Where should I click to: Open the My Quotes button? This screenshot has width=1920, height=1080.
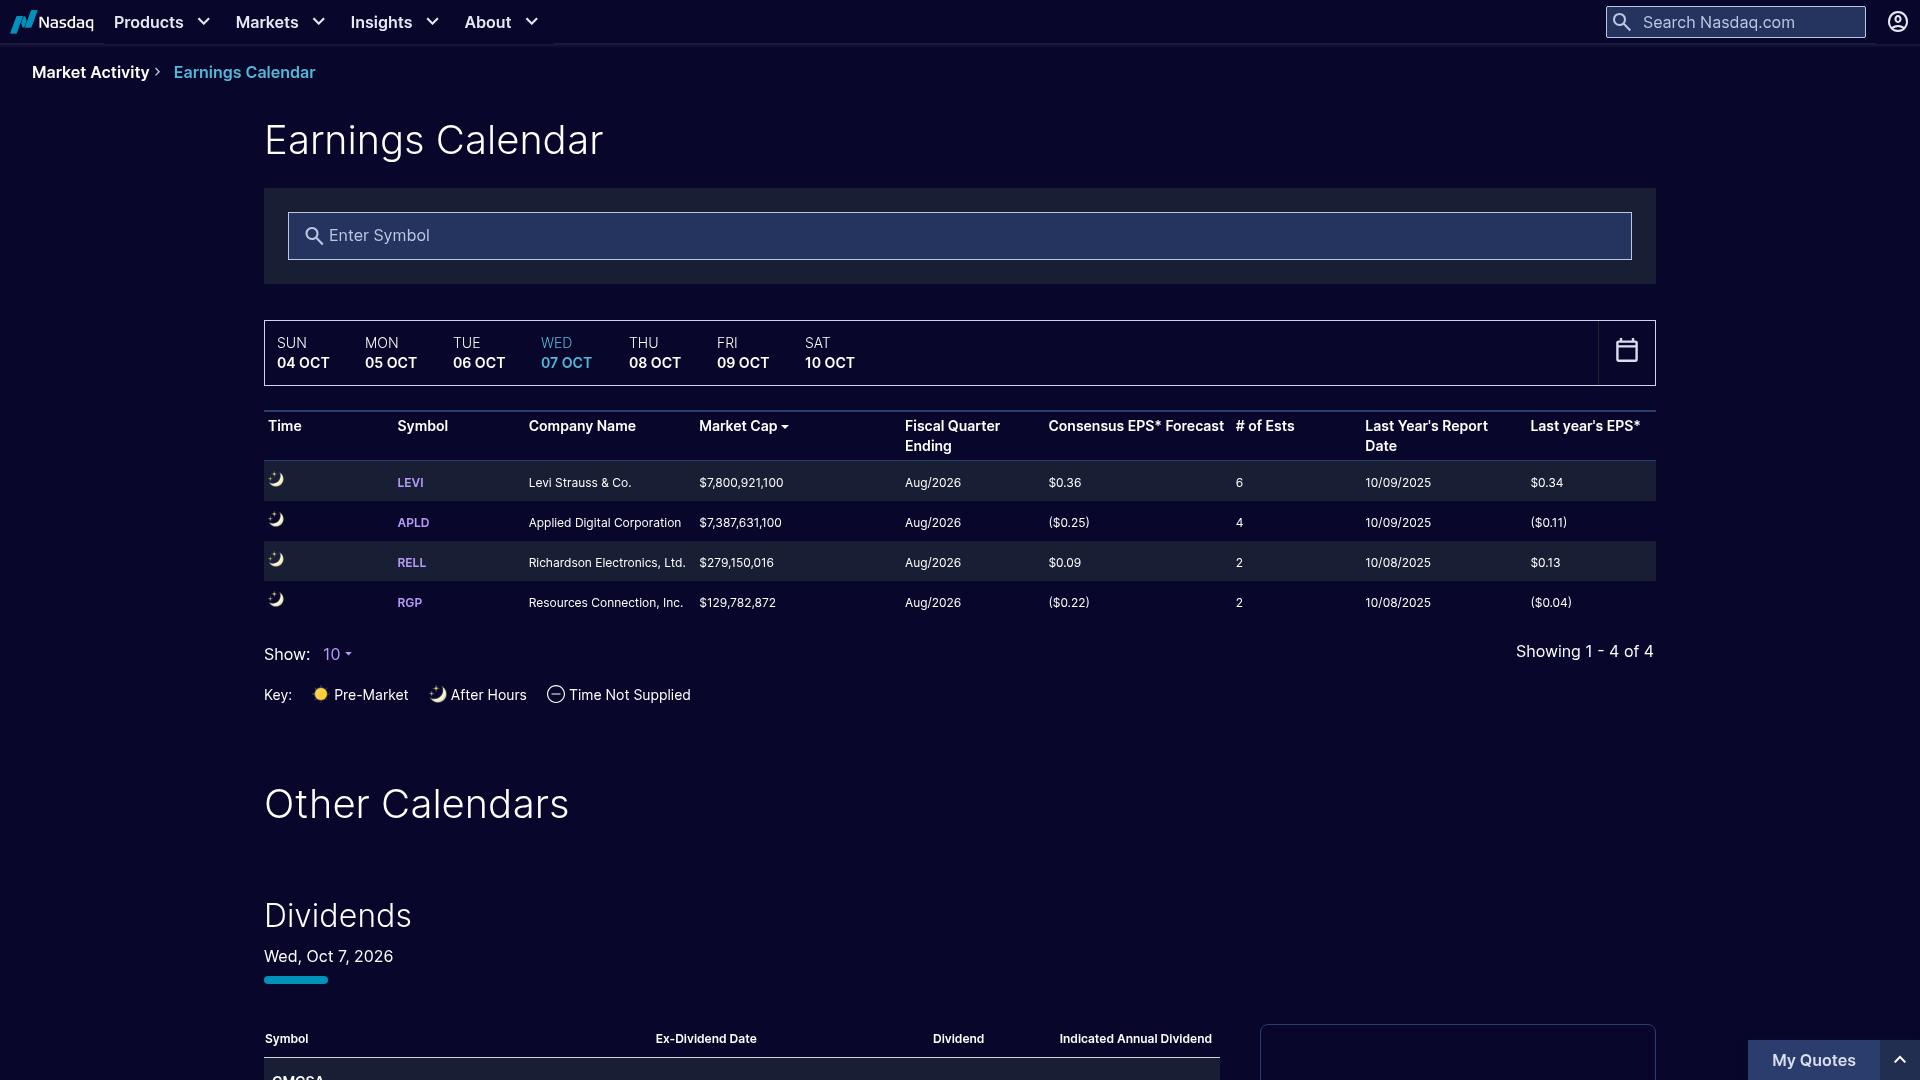1813,1060
